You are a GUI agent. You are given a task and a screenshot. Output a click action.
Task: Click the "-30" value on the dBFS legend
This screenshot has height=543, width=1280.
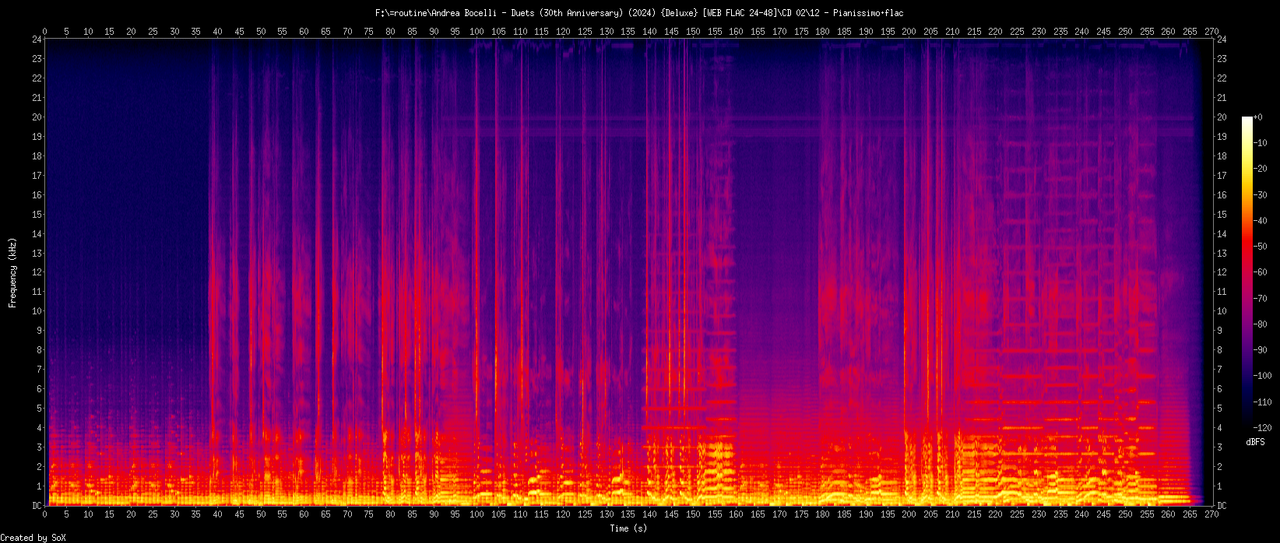[1262, 195]
